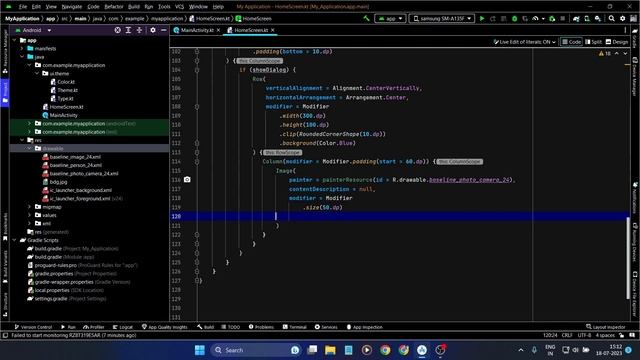The height and width of the screenshot is (360, 640).
Task: Expand the mipmap folder
Action: click(29, 207)
